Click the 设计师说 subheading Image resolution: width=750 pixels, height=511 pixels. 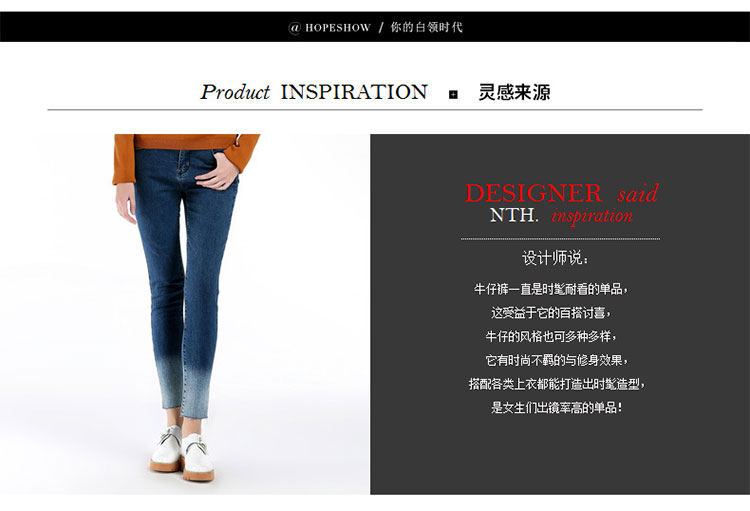[555, 258]
